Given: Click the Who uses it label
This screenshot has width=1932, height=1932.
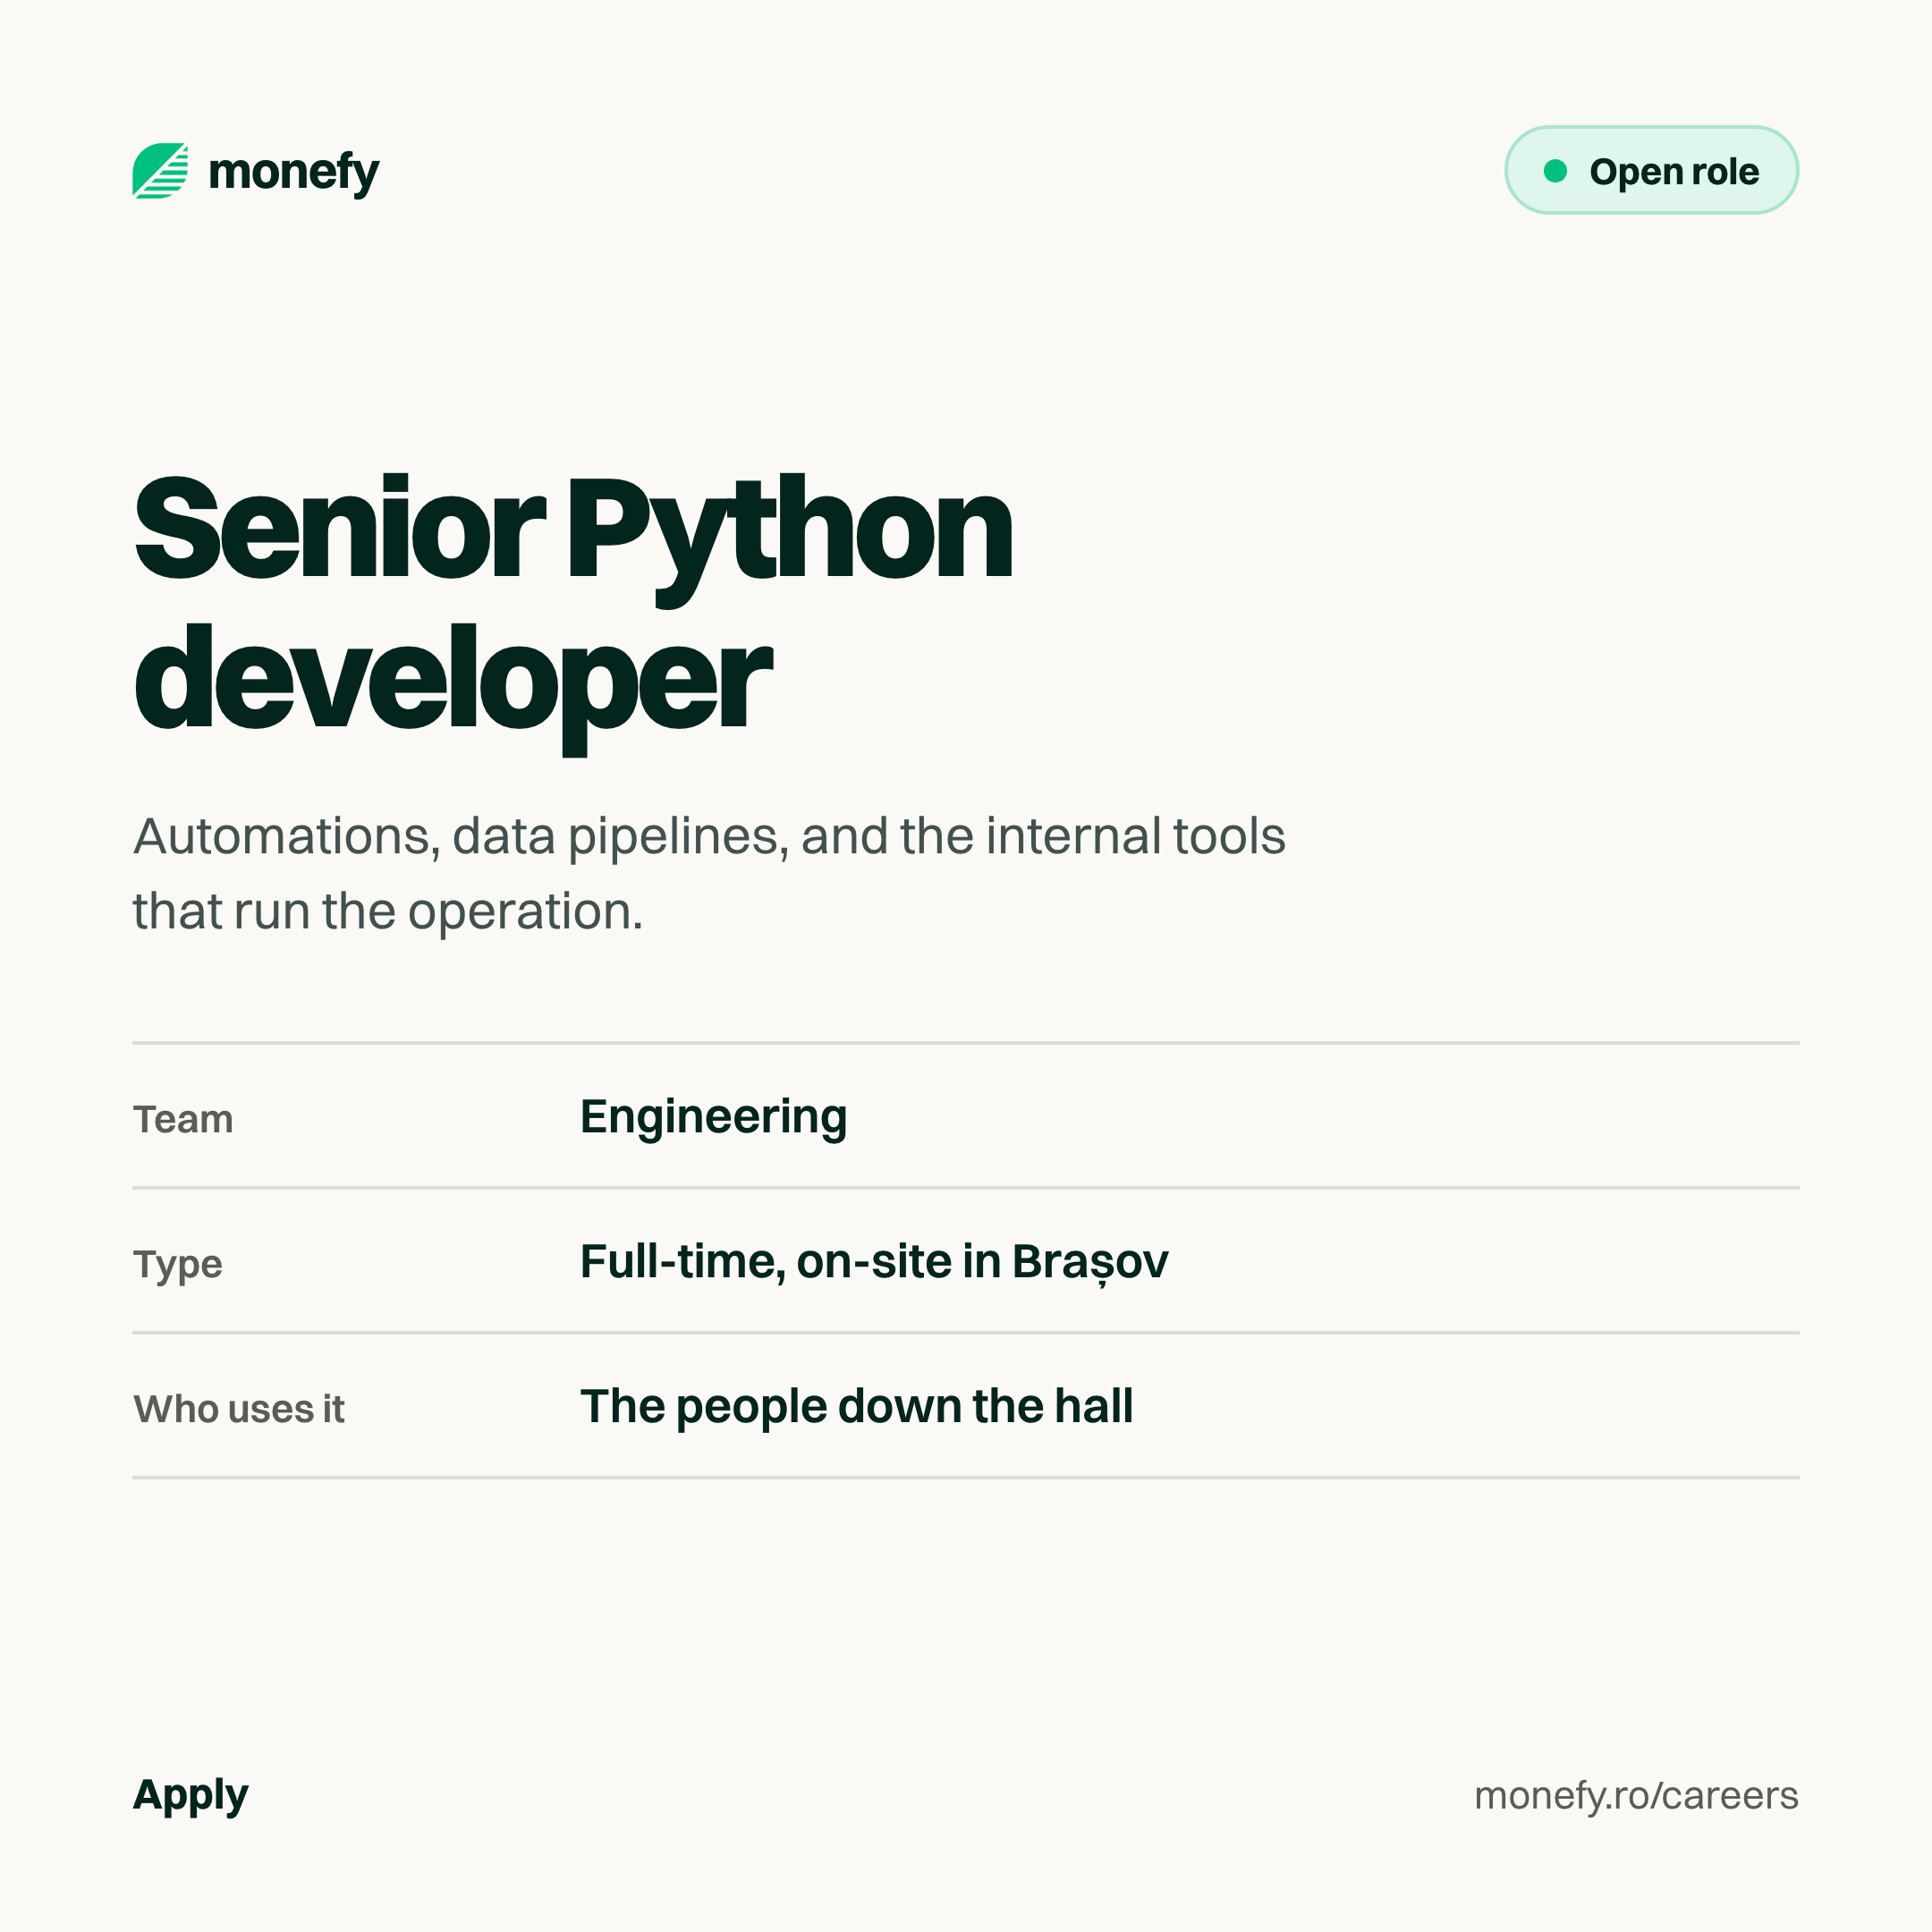Looking at the screenshot, I should tap(239, 1409).
